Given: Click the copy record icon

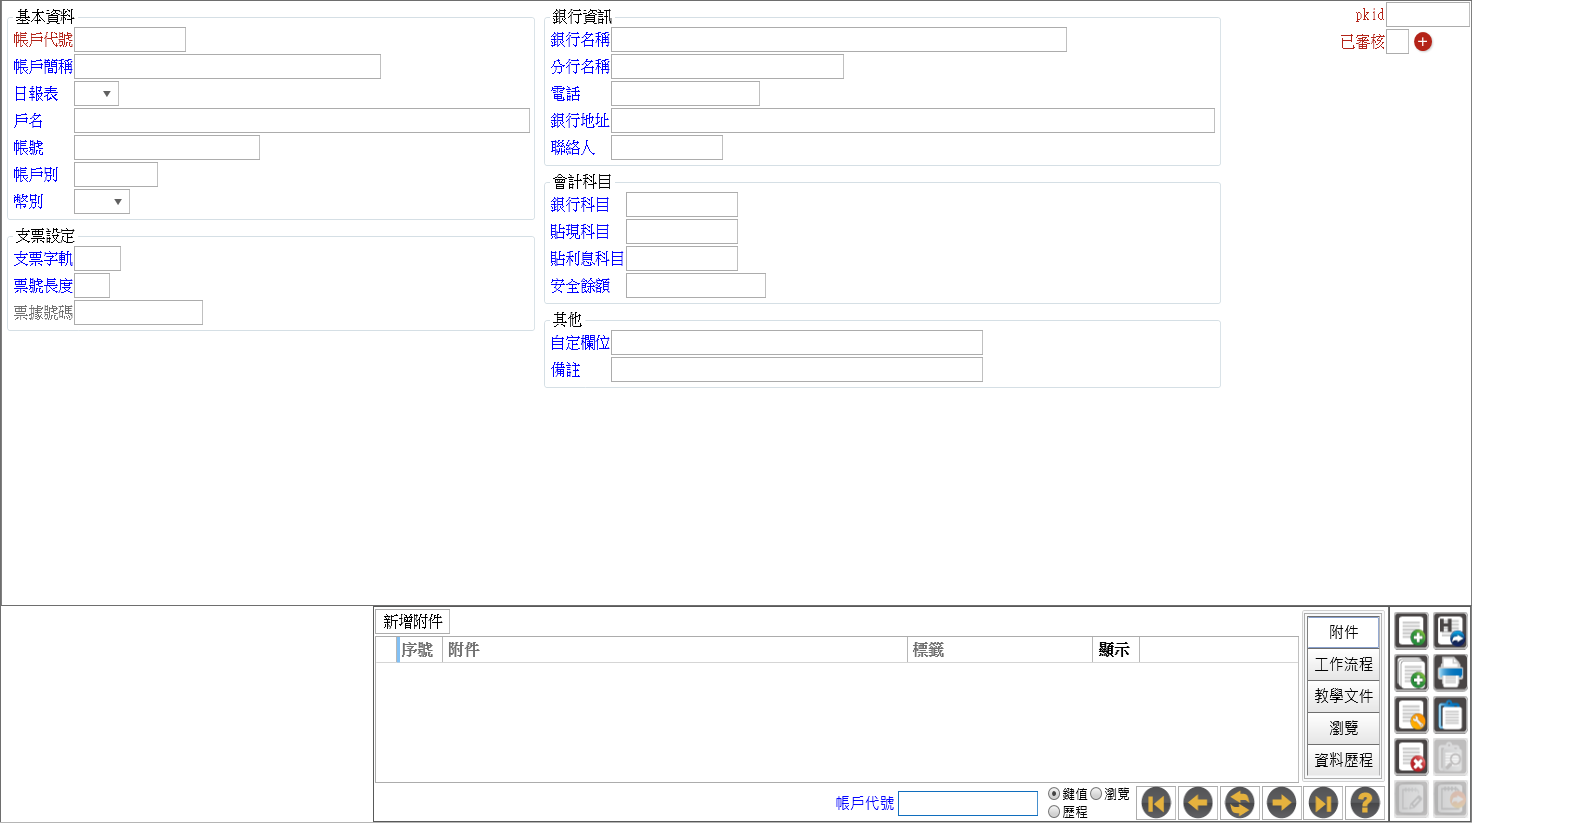Looking at the screenshot, I should click(1411, 673).
